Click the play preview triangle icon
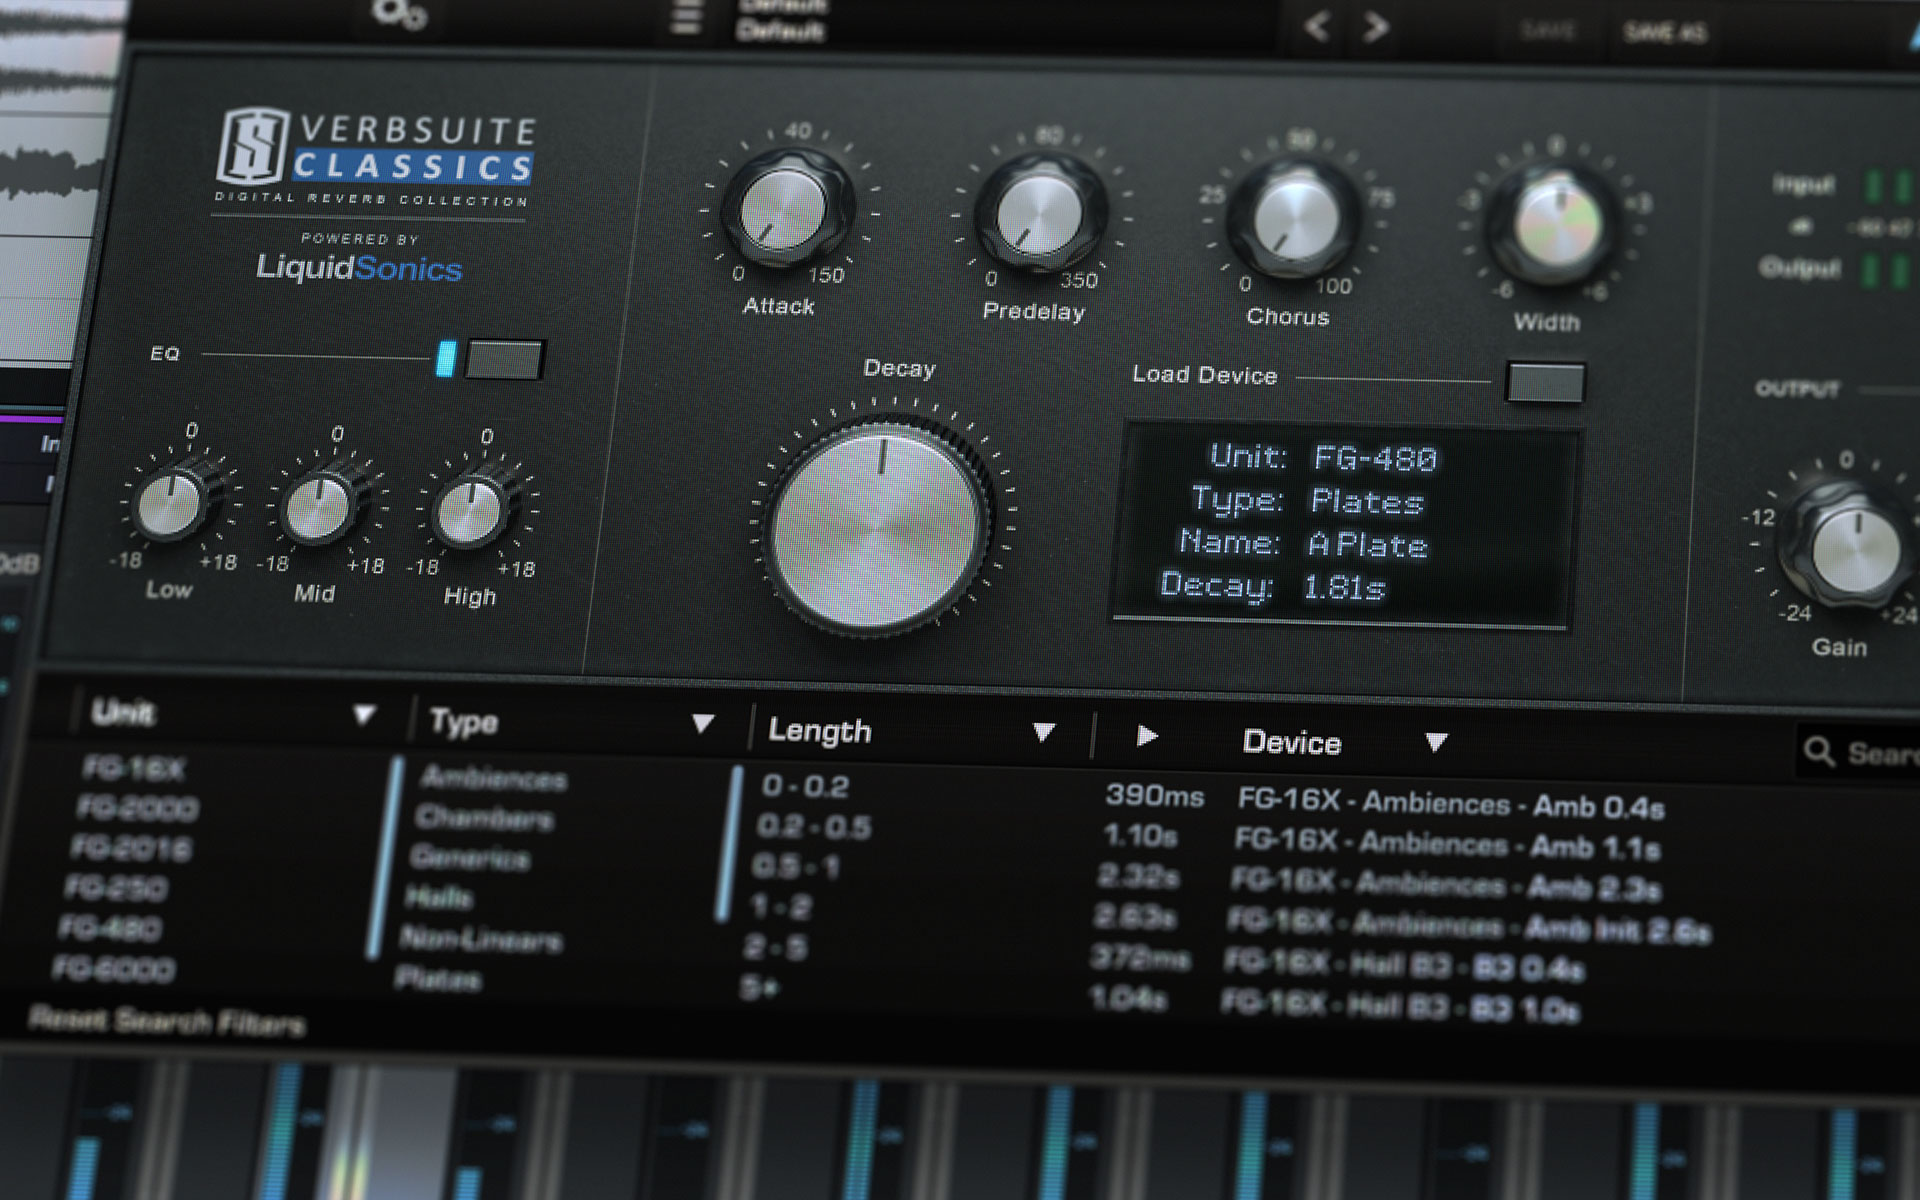The height and width of the screenshot is (1200, 1920). point(1147,737)
